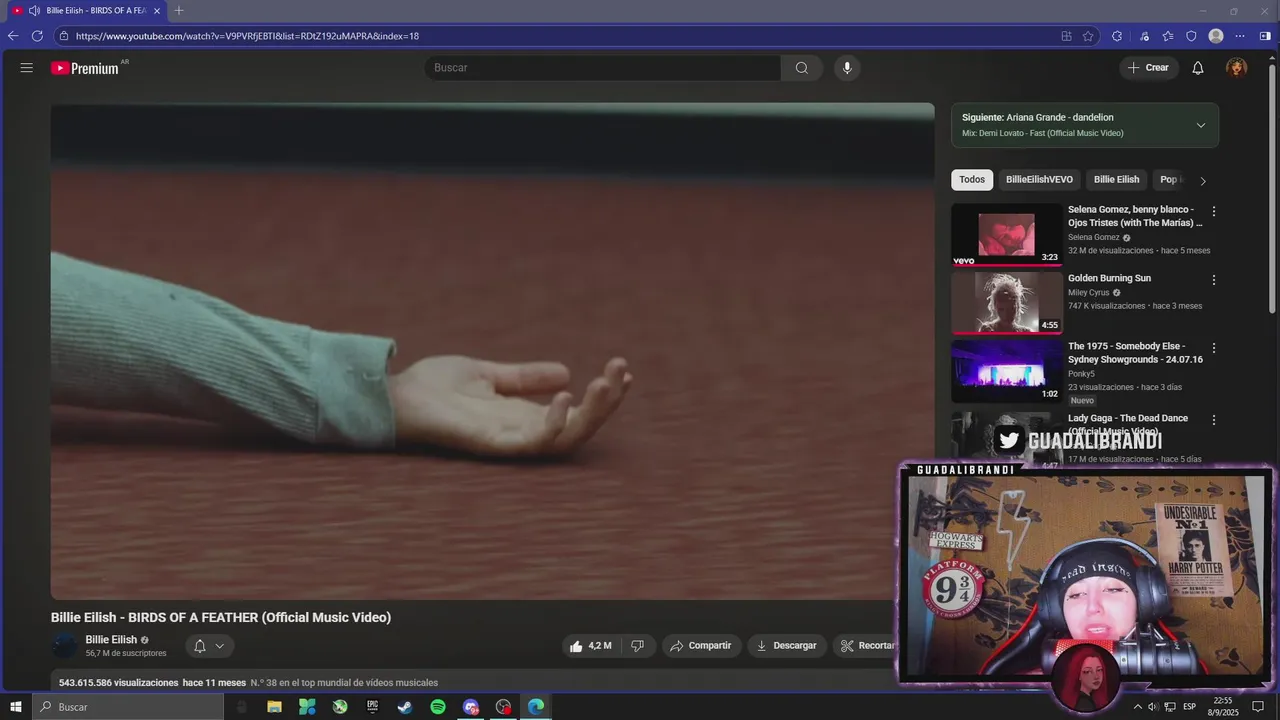This screenshot has width=1280, height=720.
Task: Open Spotify from the taskbar
Action: [x=438, y=707]
